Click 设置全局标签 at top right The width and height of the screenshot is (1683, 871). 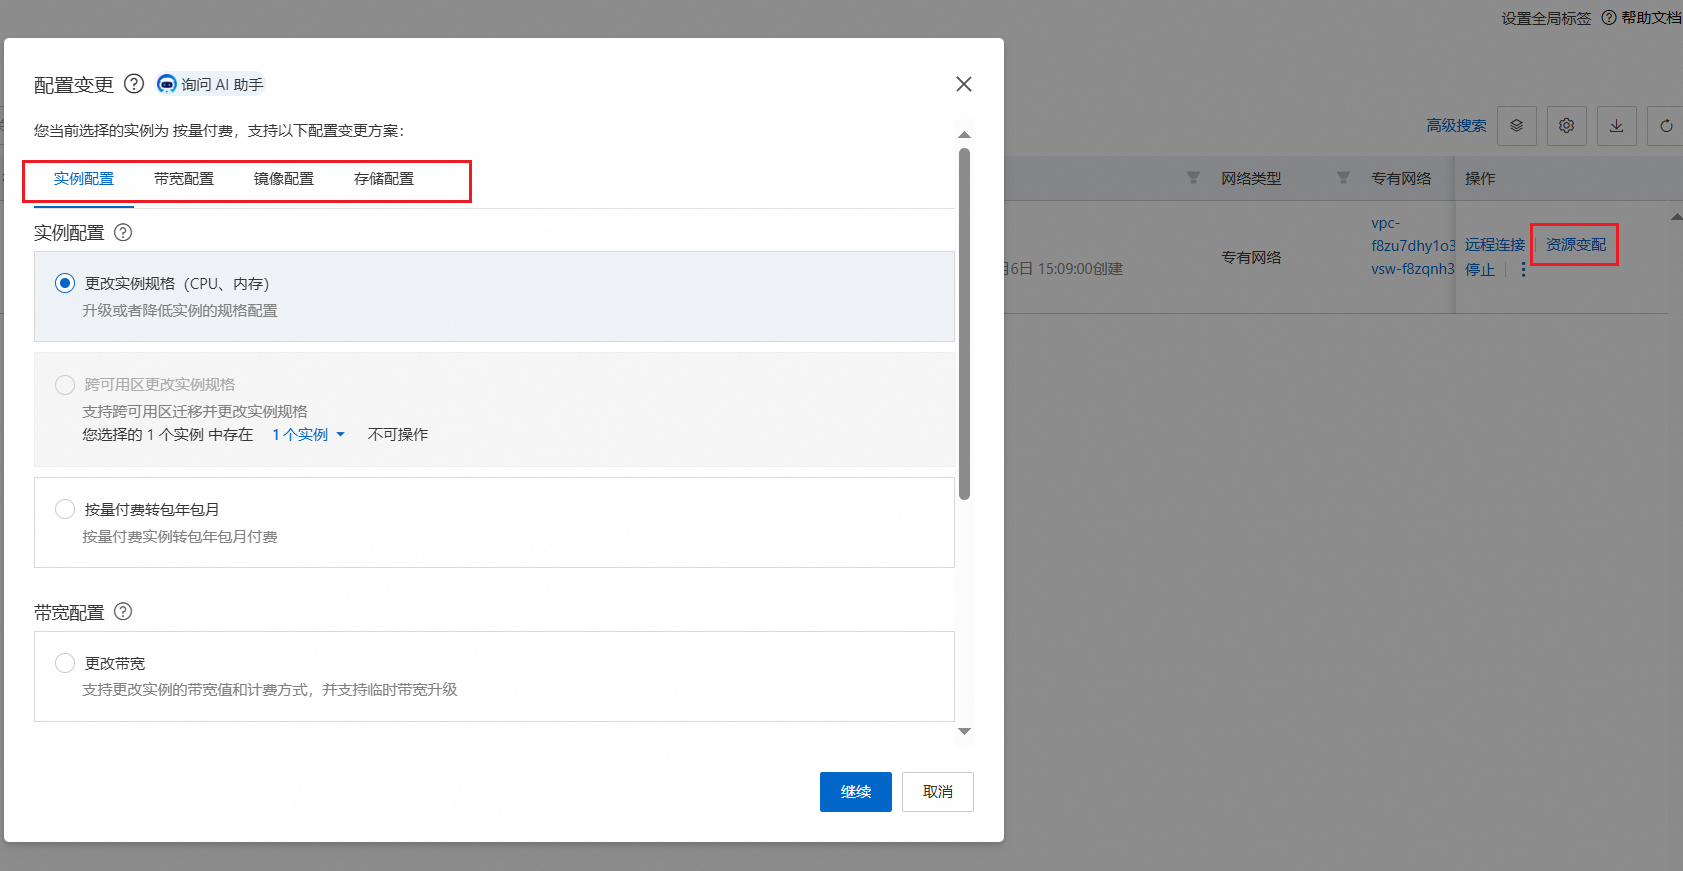point(1546,18)
